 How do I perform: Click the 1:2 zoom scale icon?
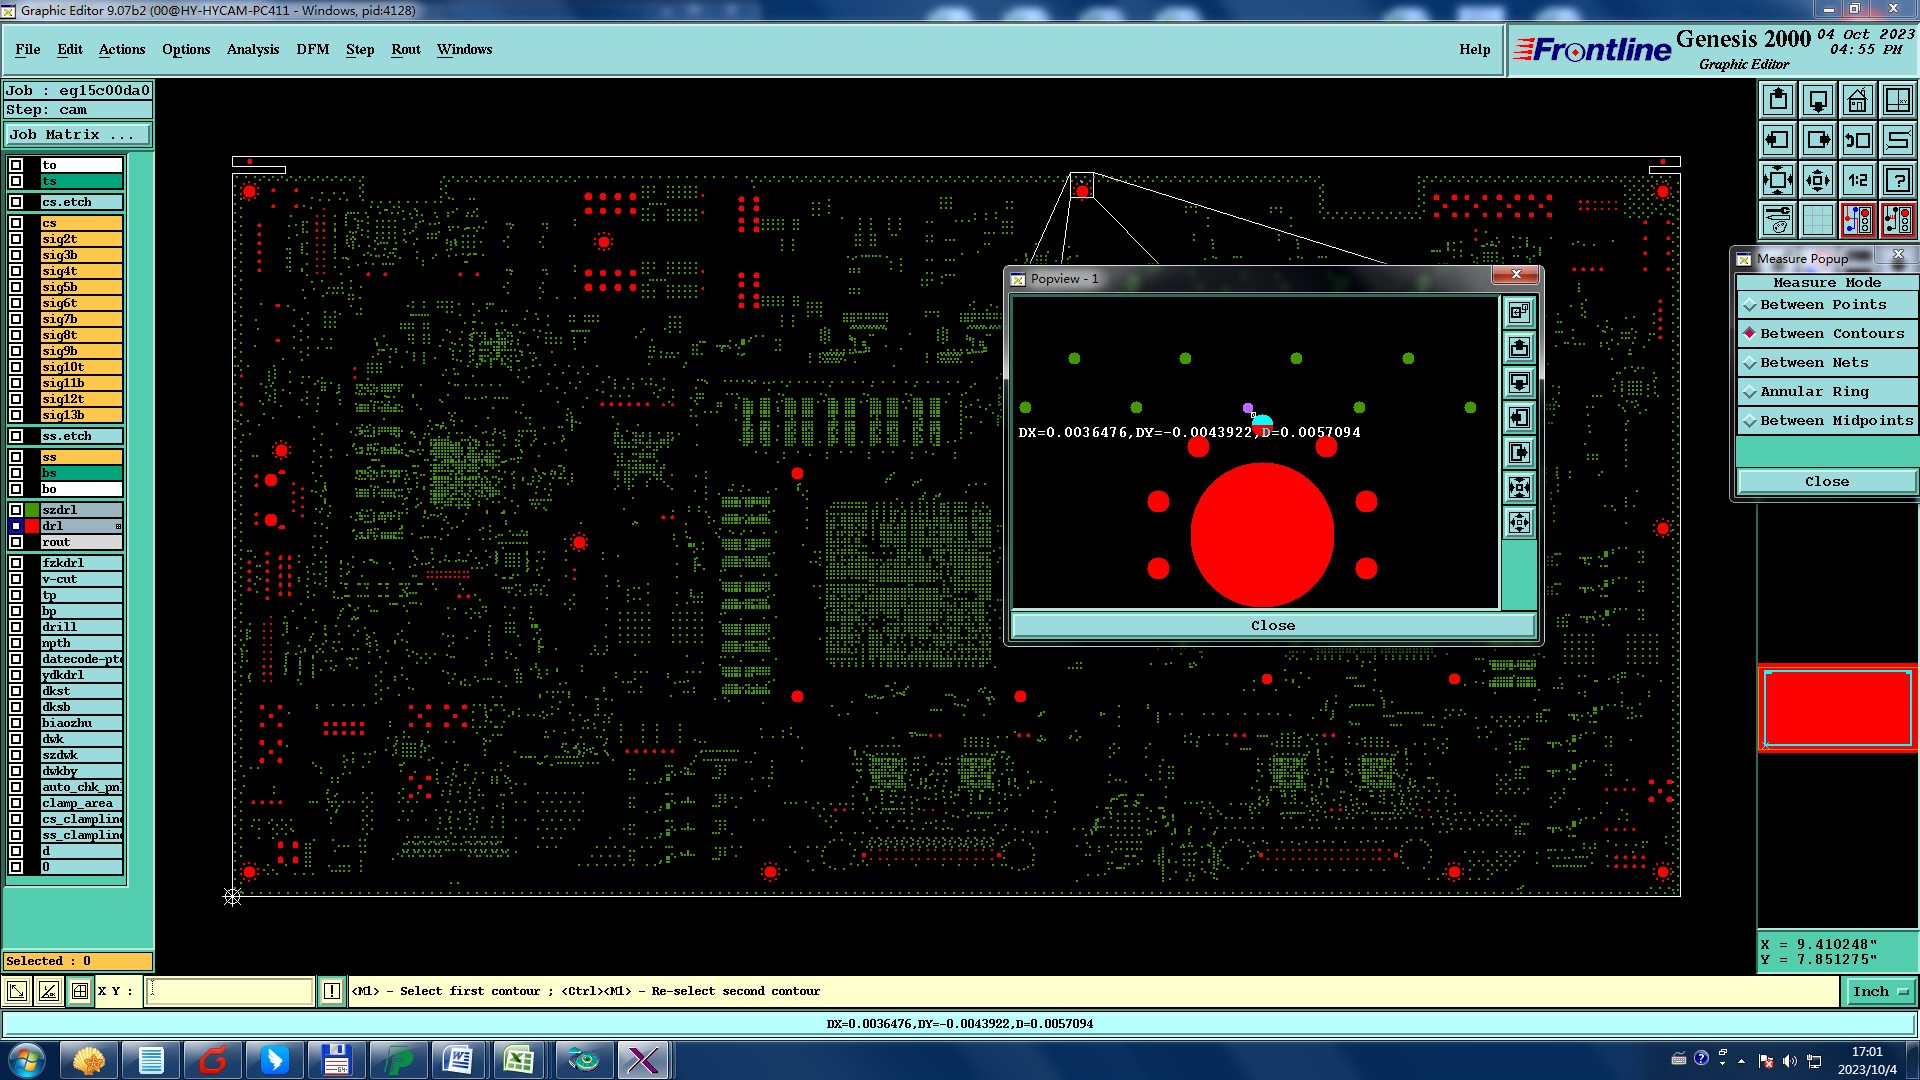click(1857, 180)
